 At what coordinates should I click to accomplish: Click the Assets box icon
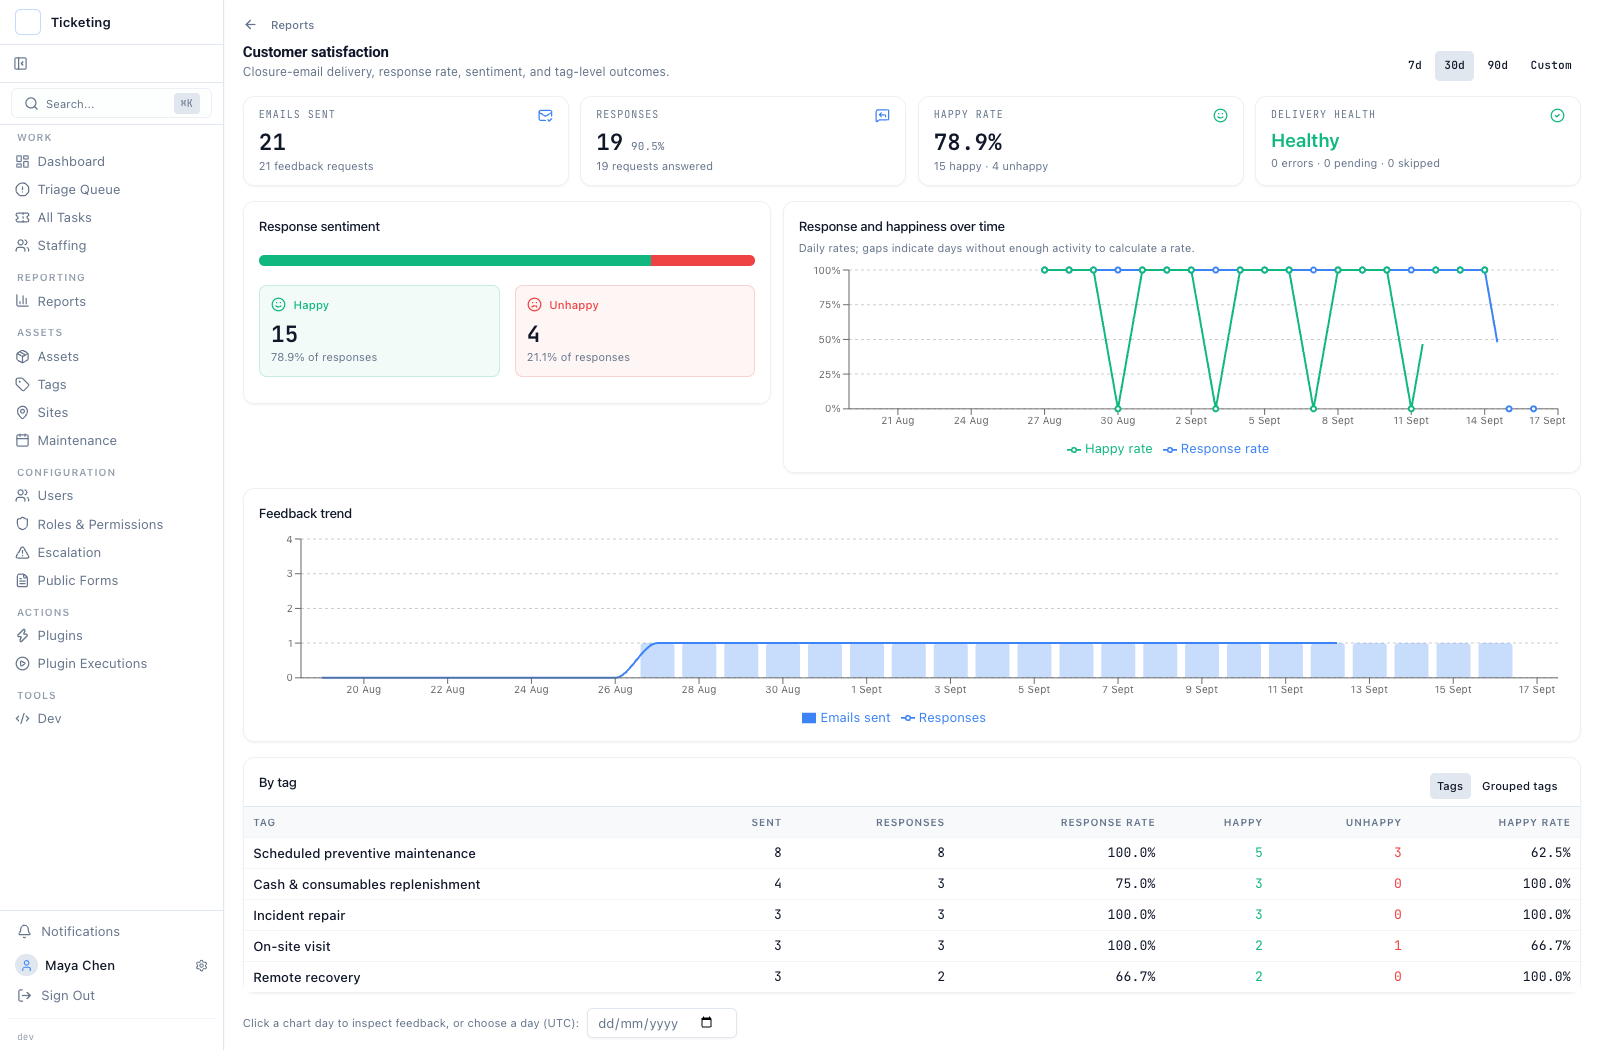pyautogui.click(x=23, y=357)
